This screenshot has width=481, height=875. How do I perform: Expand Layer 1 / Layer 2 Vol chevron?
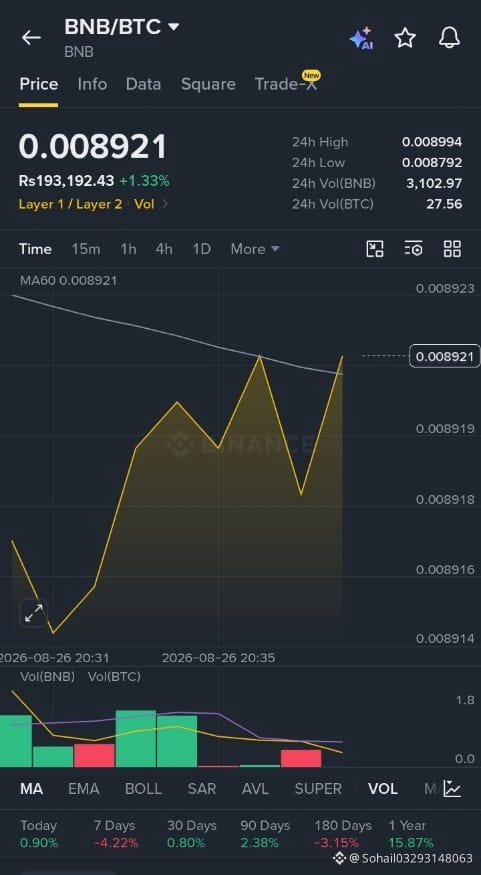(x=165, y=204)
